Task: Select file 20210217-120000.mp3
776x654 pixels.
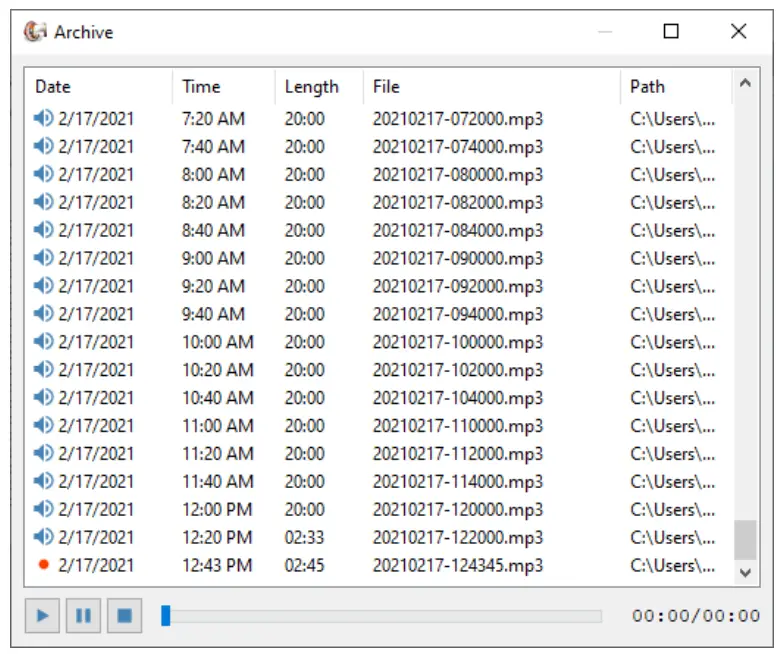Action: [x=458, y=509]
